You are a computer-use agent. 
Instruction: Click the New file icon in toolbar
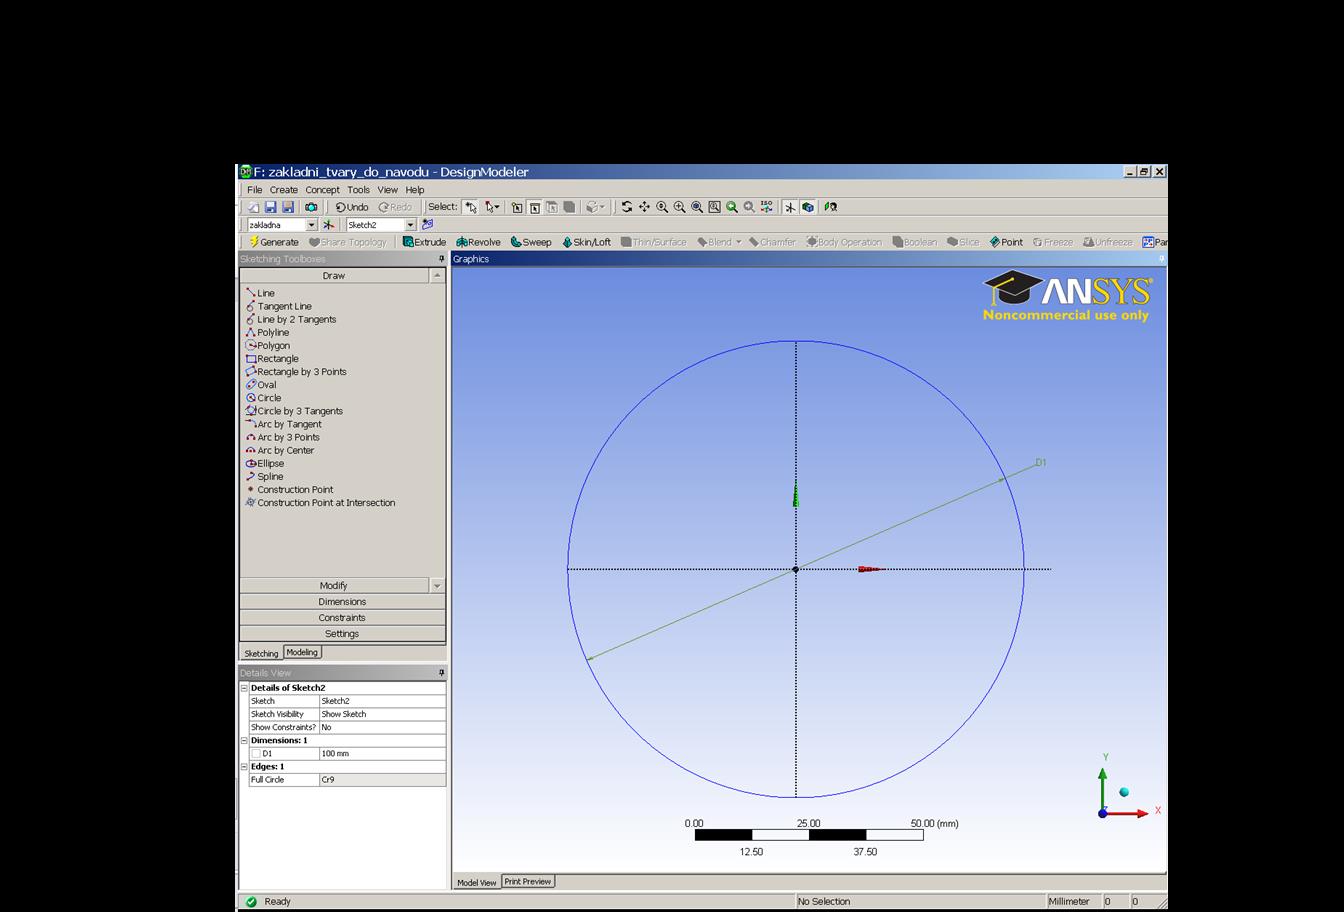pos(253,207)
